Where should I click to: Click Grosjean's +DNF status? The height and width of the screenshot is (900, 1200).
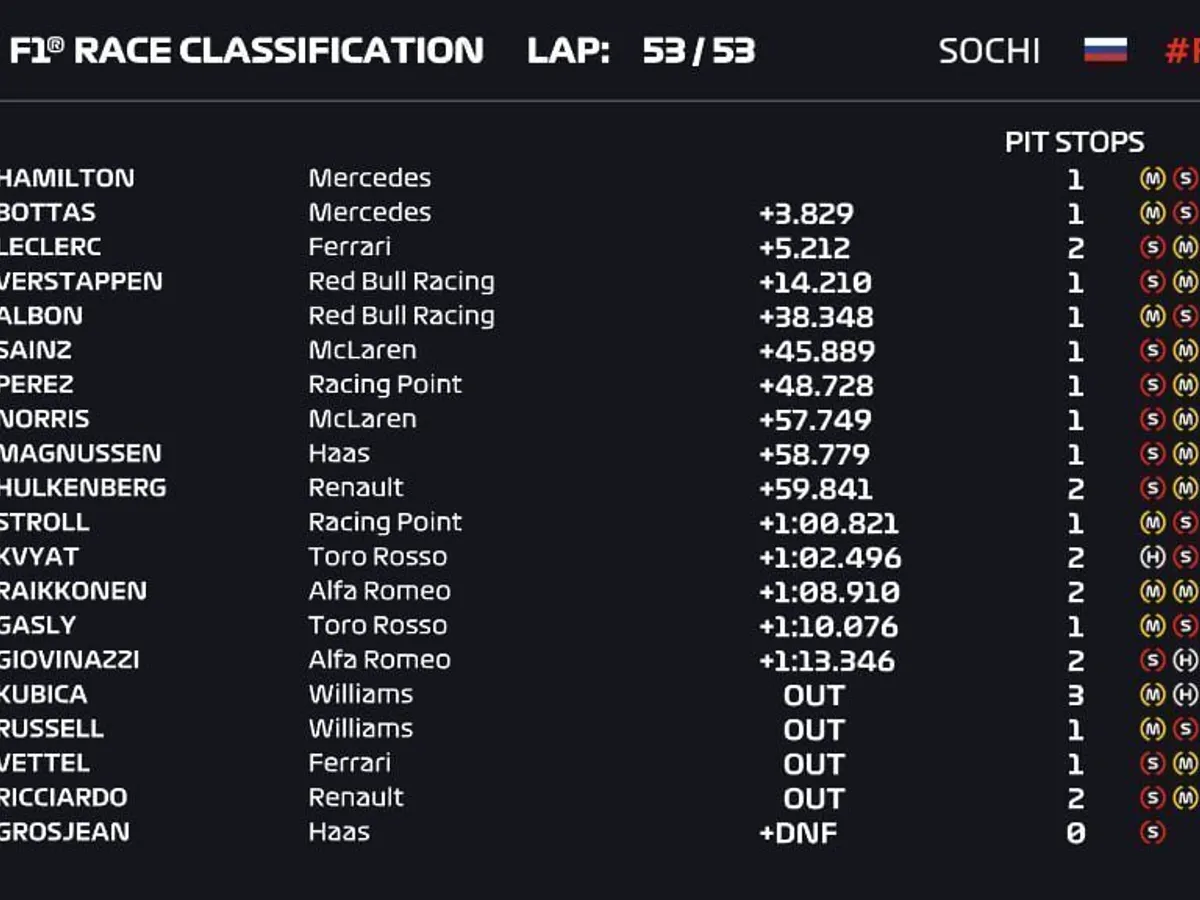[x=797, y=833]
